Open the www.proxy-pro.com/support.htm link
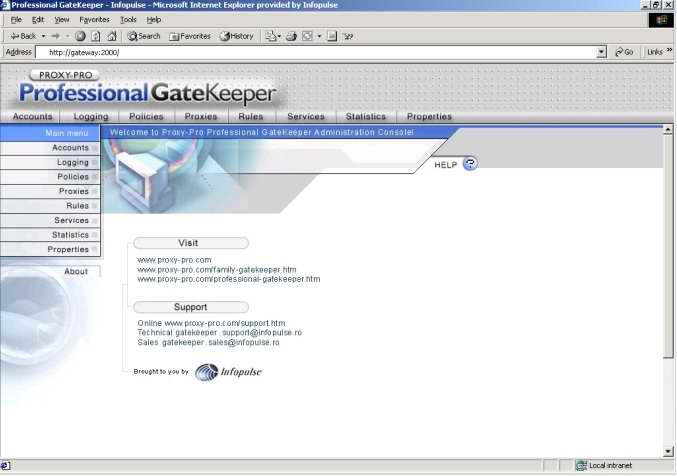677x476 pixels. (x=225, y=323)
